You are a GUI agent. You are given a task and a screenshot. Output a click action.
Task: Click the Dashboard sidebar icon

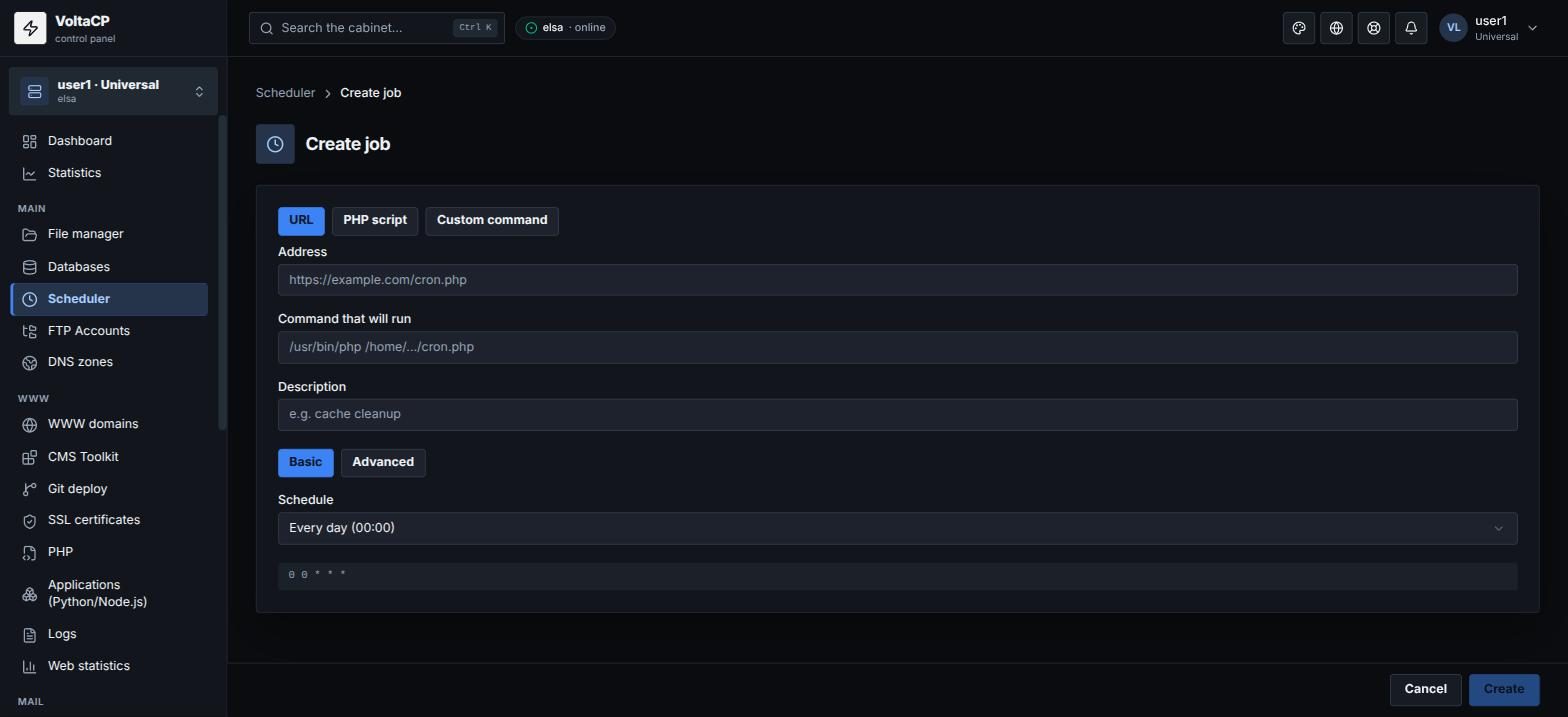30,141
